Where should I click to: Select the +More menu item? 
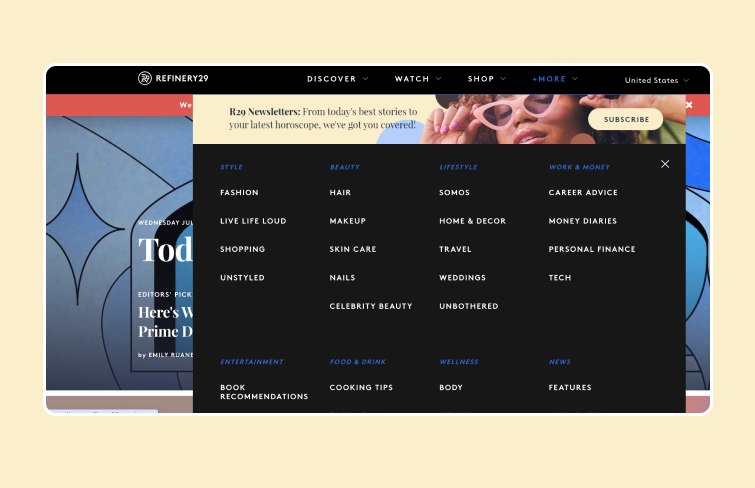tap(549, 79)
